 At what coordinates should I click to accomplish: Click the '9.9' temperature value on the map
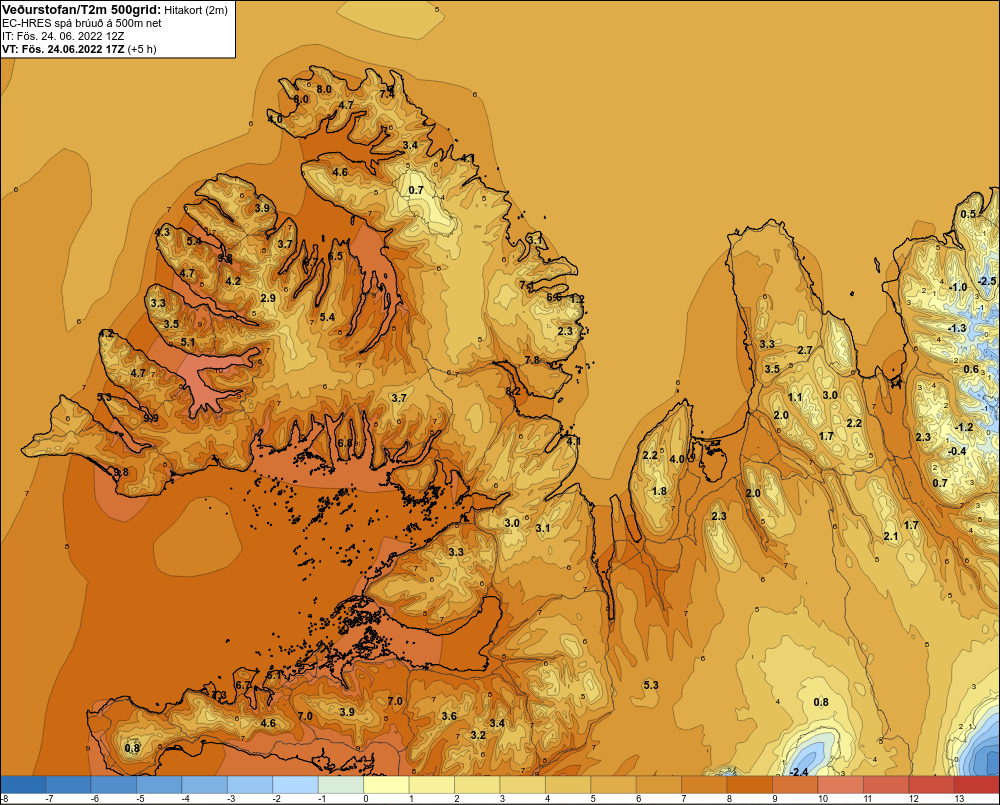tap(151, 418)
